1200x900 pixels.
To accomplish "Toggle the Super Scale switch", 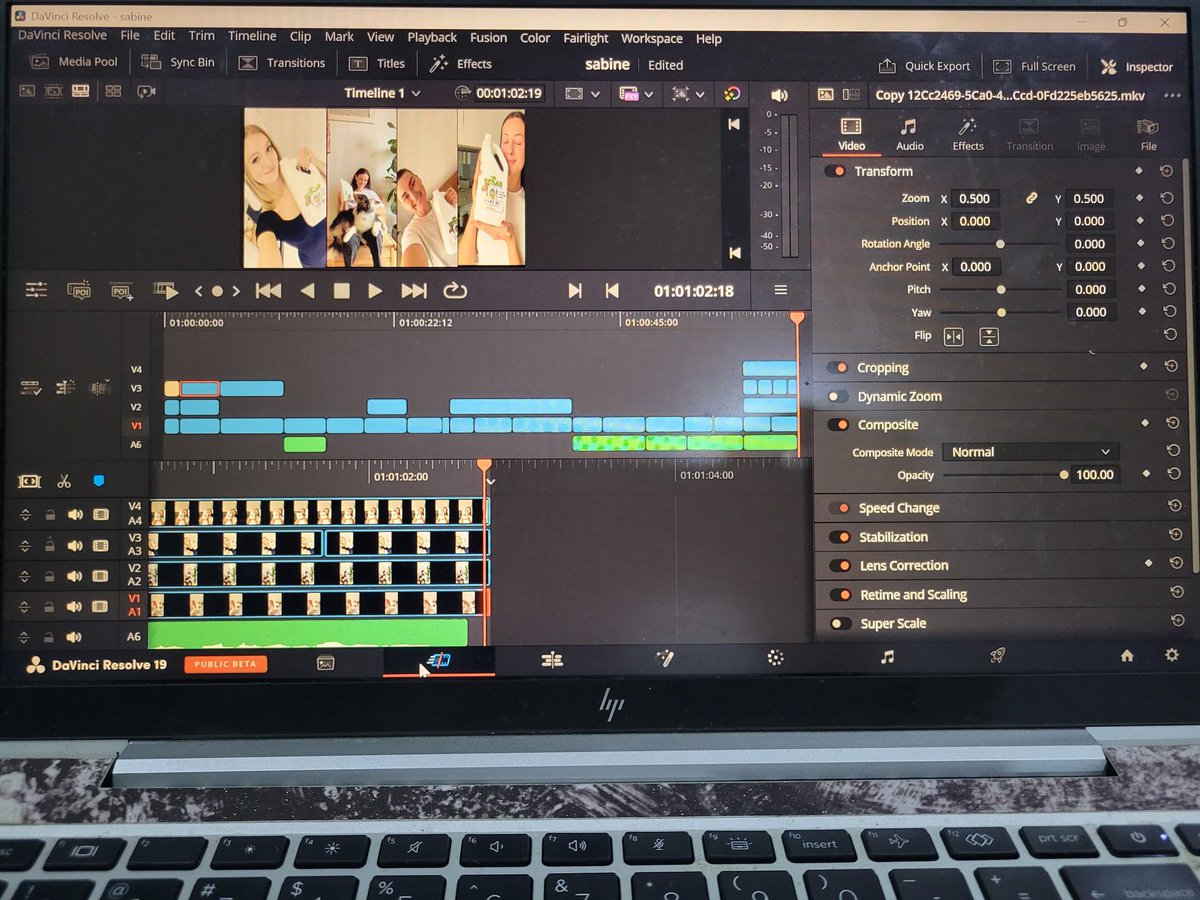I will click(842, 624).
